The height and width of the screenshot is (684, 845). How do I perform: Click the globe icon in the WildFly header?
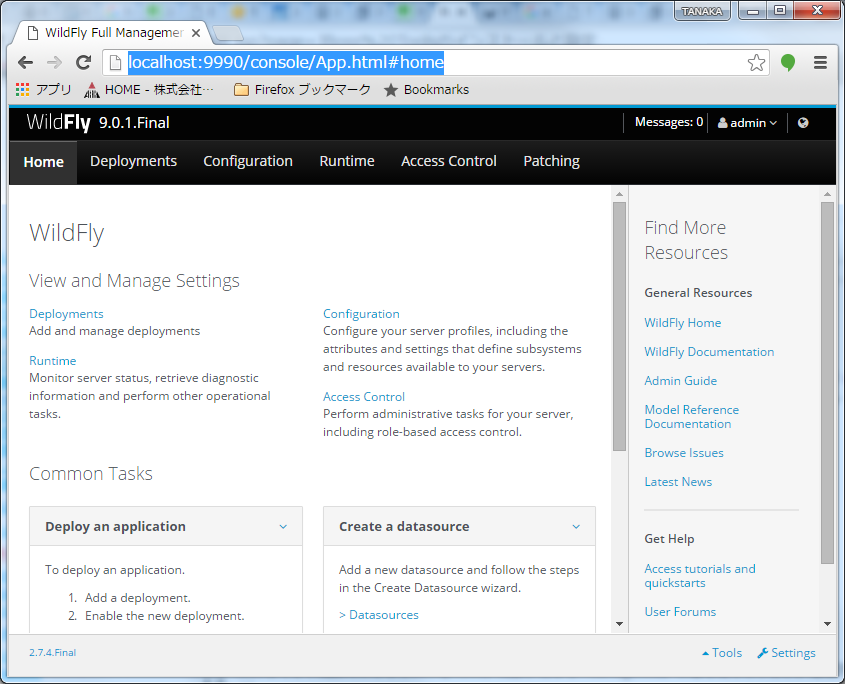(x=803, y=123)
